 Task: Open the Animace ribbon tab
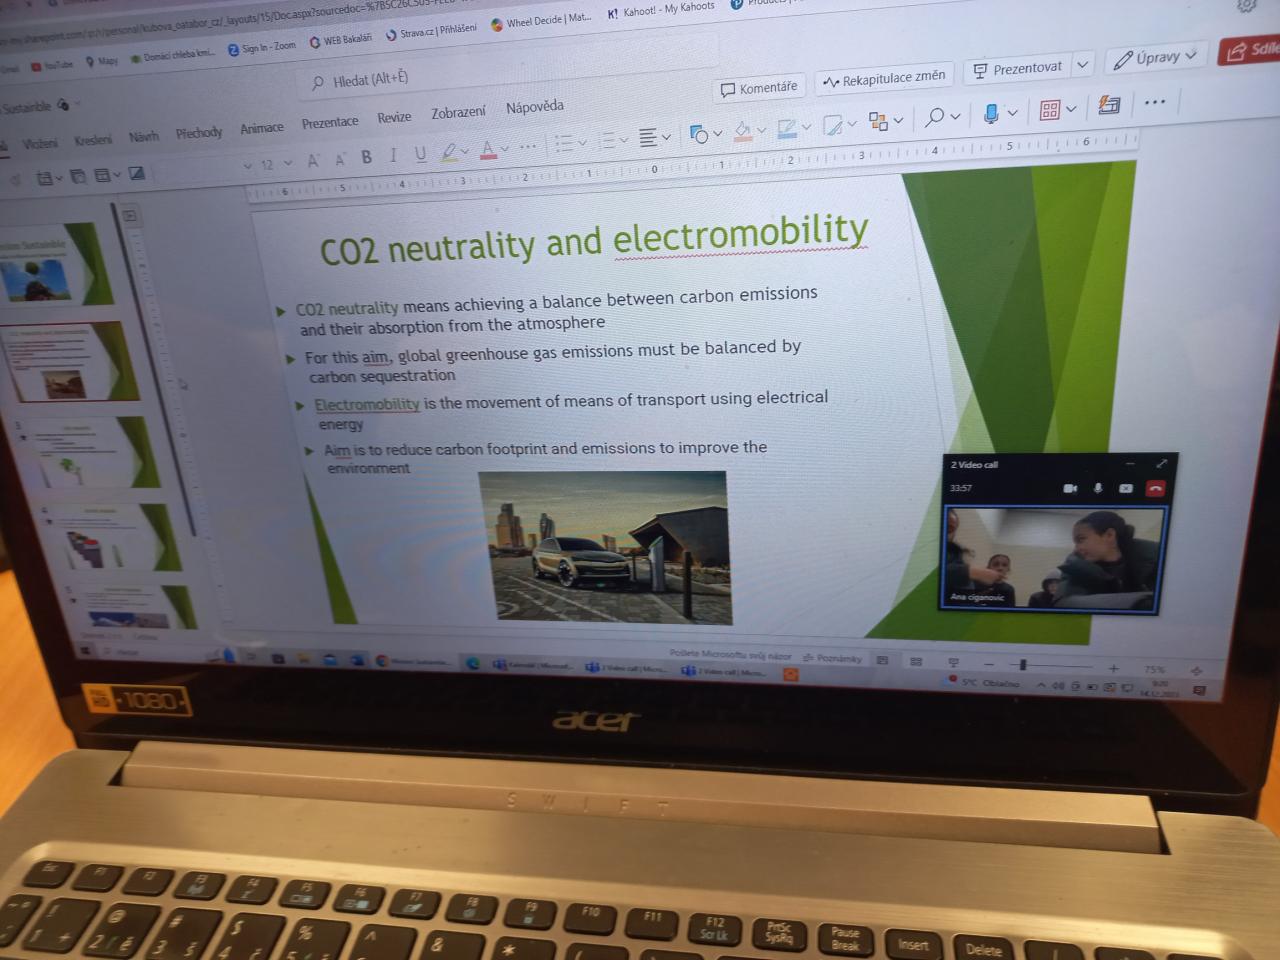coord(262,128)
